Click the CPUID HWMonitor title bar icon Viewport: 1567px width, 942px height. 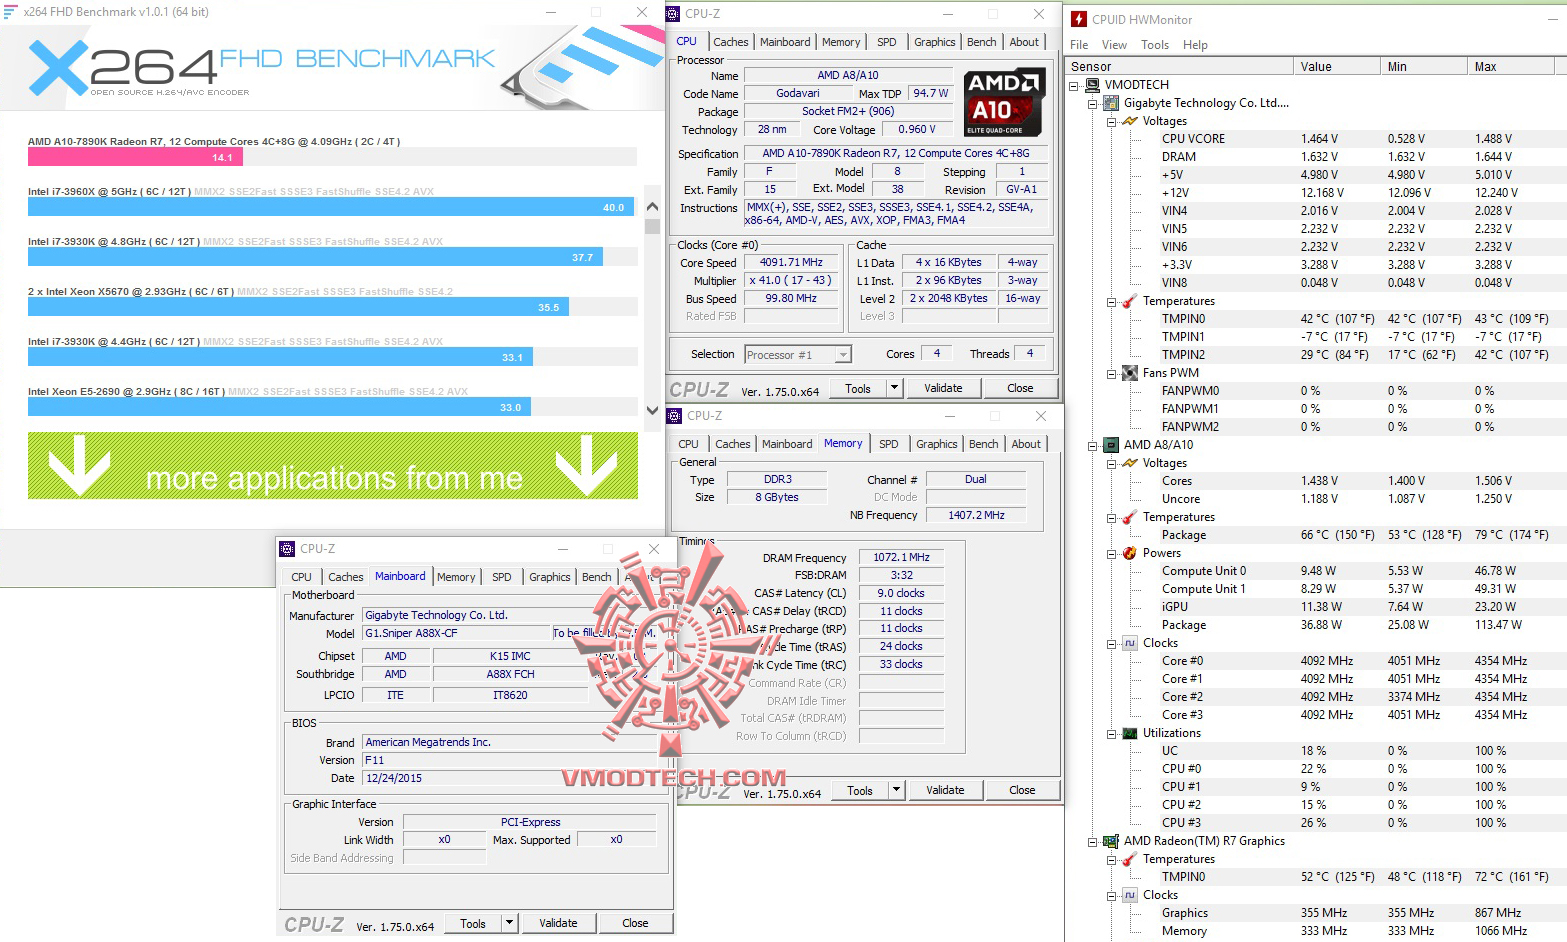coord(1079,19)
